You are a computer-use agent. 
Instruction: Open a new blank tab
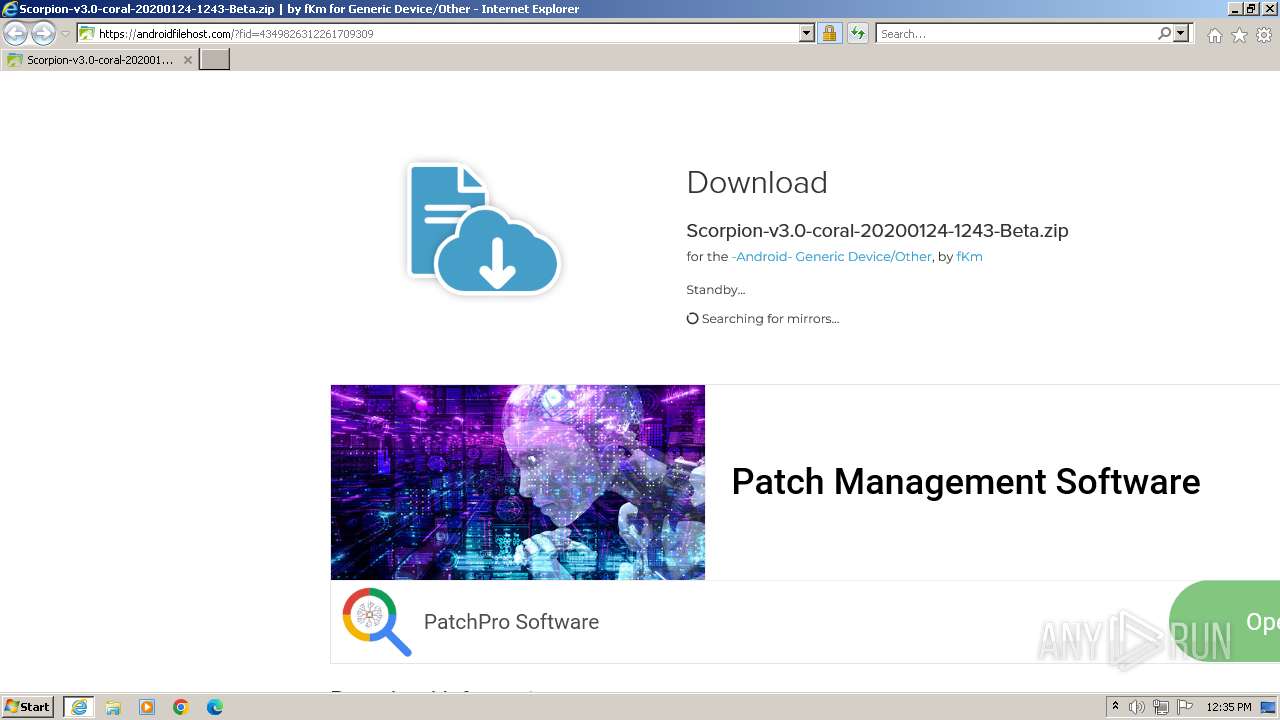(x=215, y=60)
